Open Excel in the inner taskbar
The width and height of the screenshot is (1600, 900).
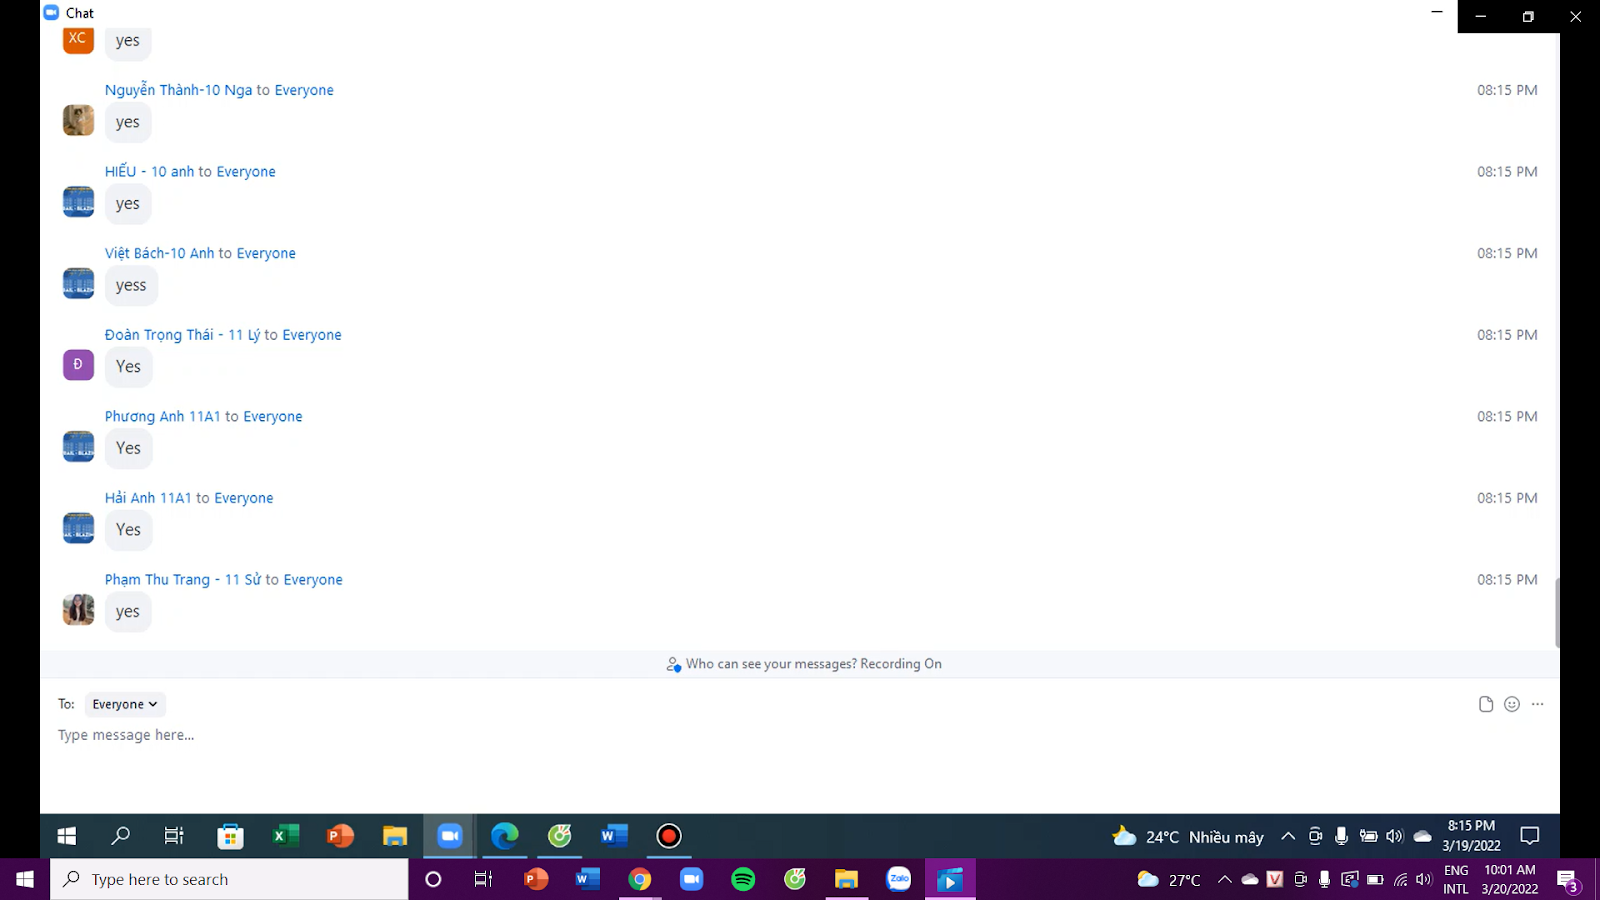286,836
